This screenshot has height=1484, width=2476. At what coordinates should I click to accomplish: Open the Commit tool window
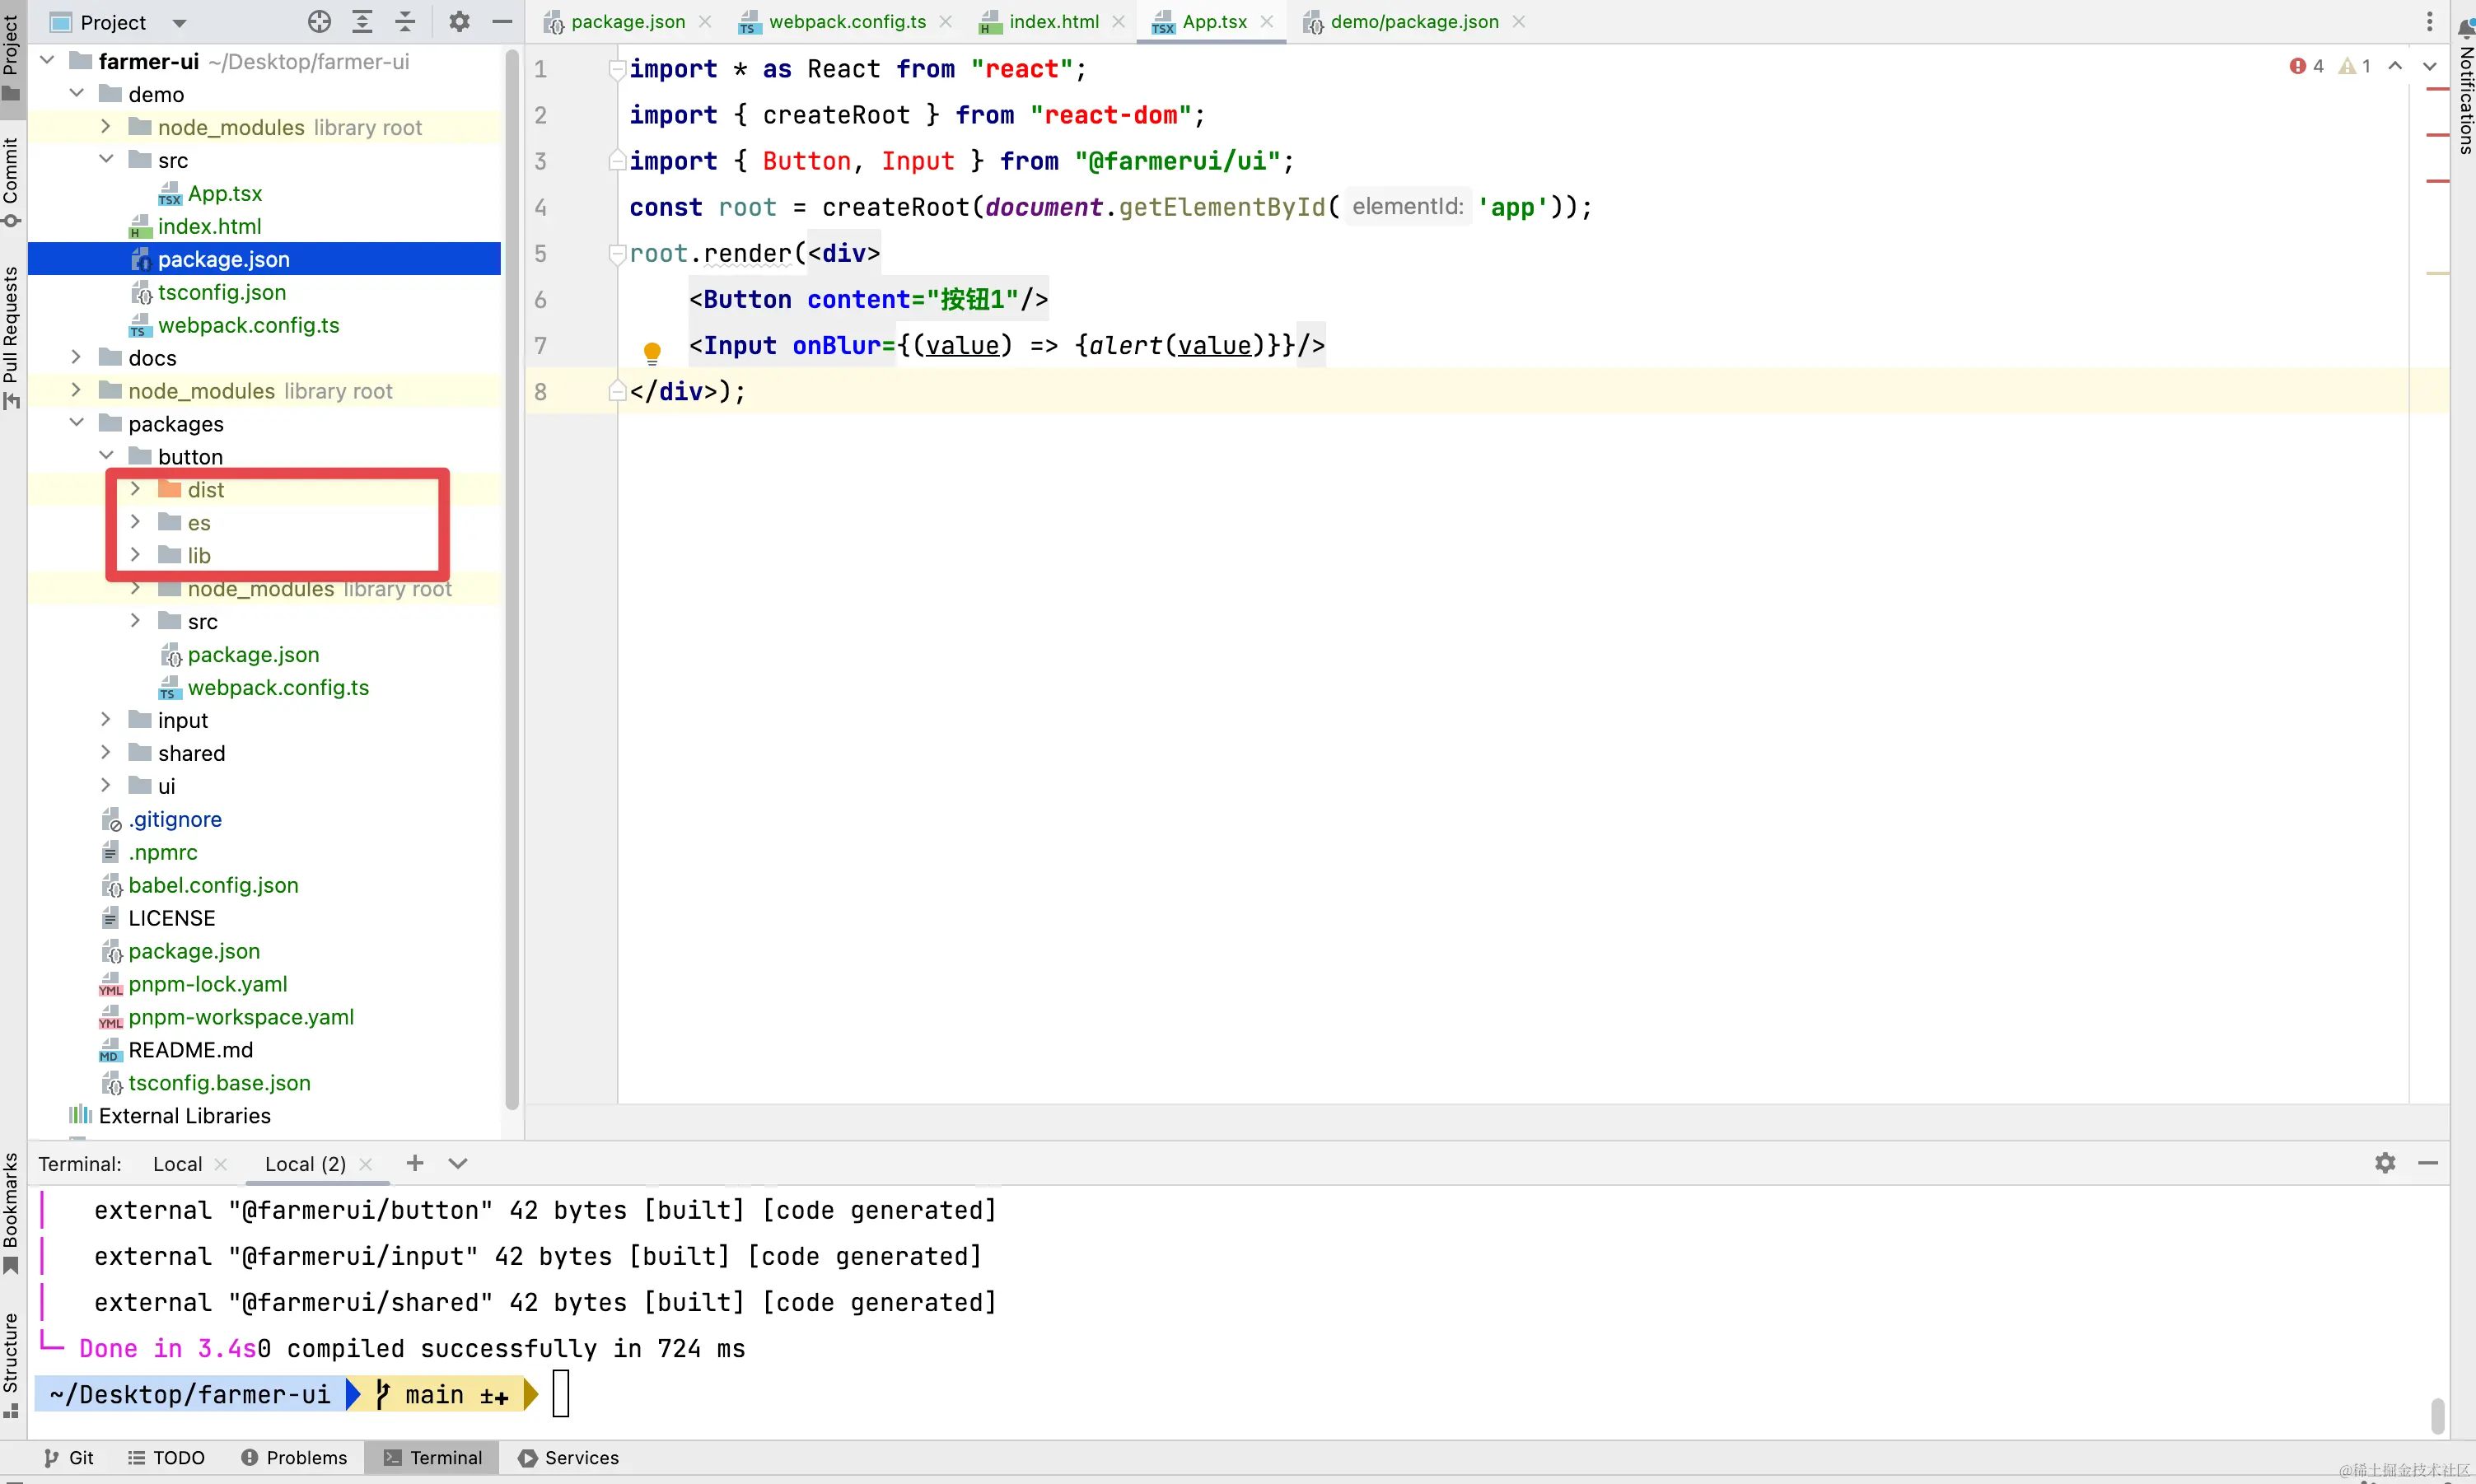coord(11,182)
